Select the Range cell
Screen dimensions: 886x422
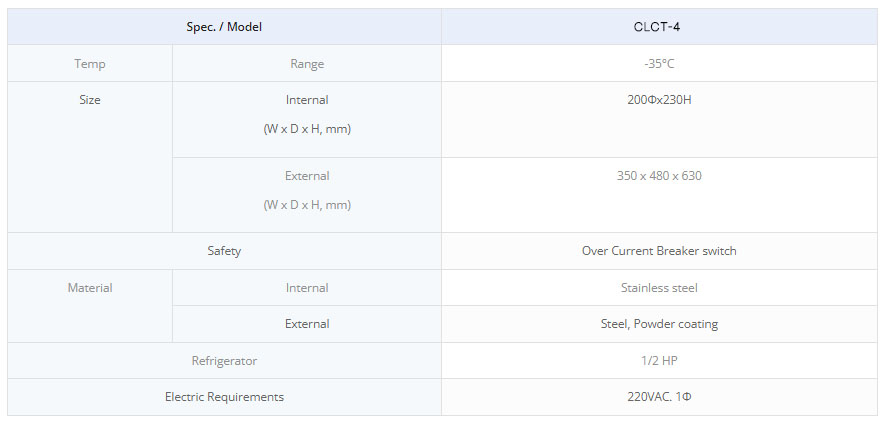pos(307,64)
